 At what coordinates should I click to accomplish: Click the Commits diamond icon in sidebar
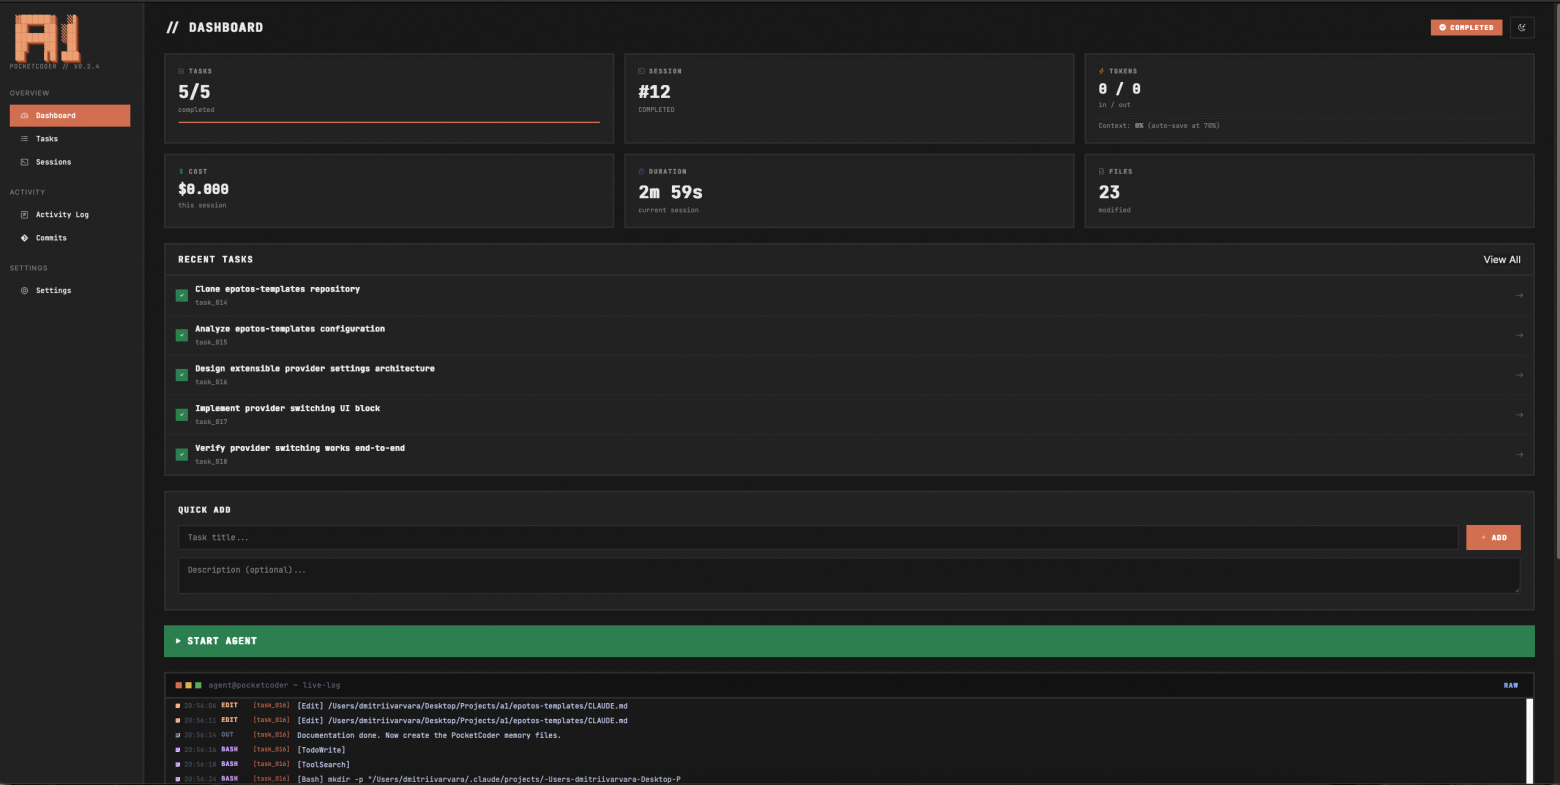click(24, 238)
